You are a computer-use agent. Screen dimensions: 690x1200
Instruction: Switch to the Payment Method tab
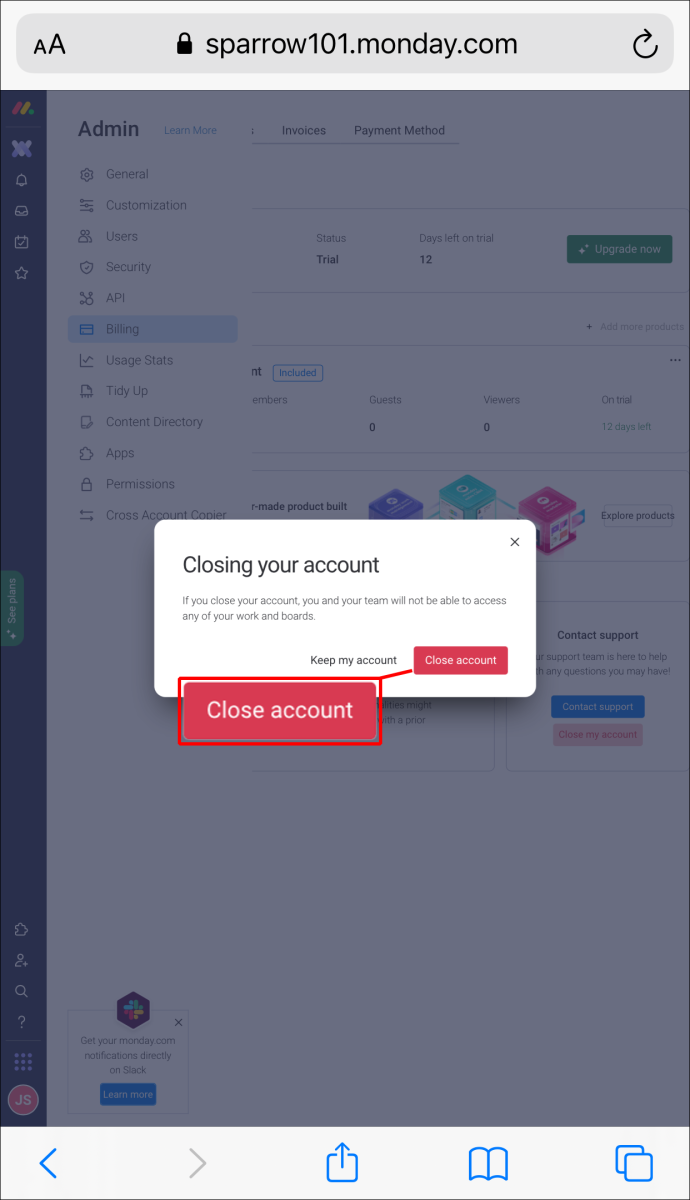coord(399,130)
